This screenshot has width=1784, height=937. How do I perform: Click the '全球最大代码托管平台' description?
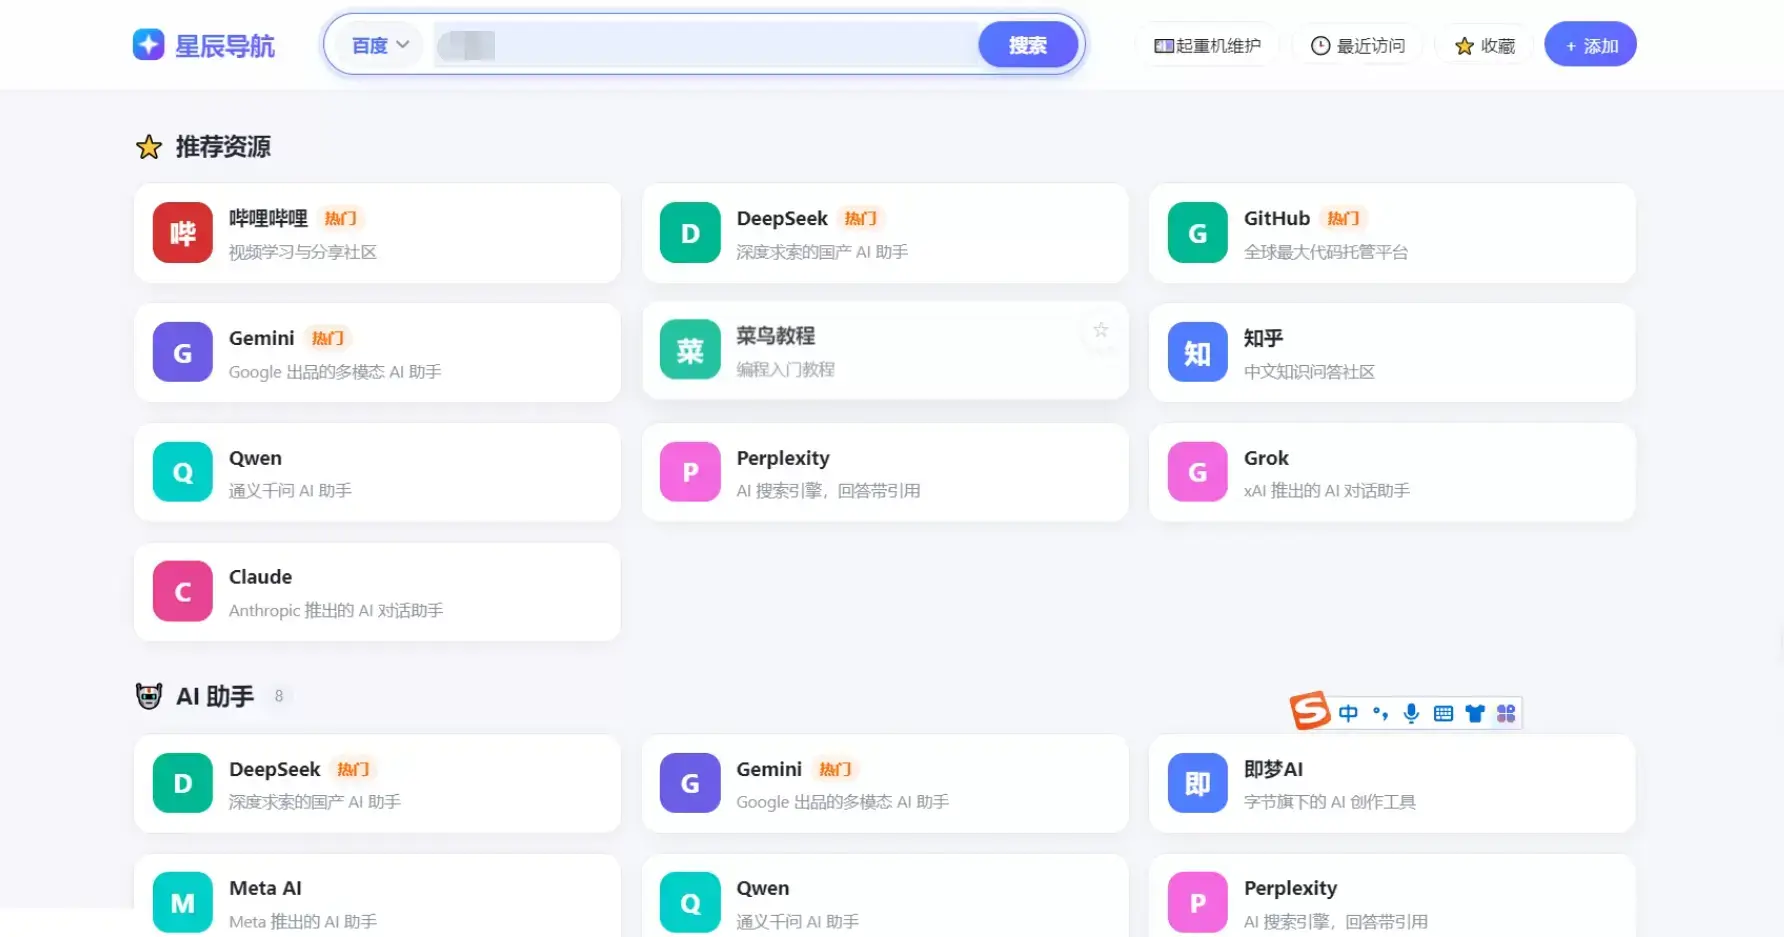pos(1326,252)
